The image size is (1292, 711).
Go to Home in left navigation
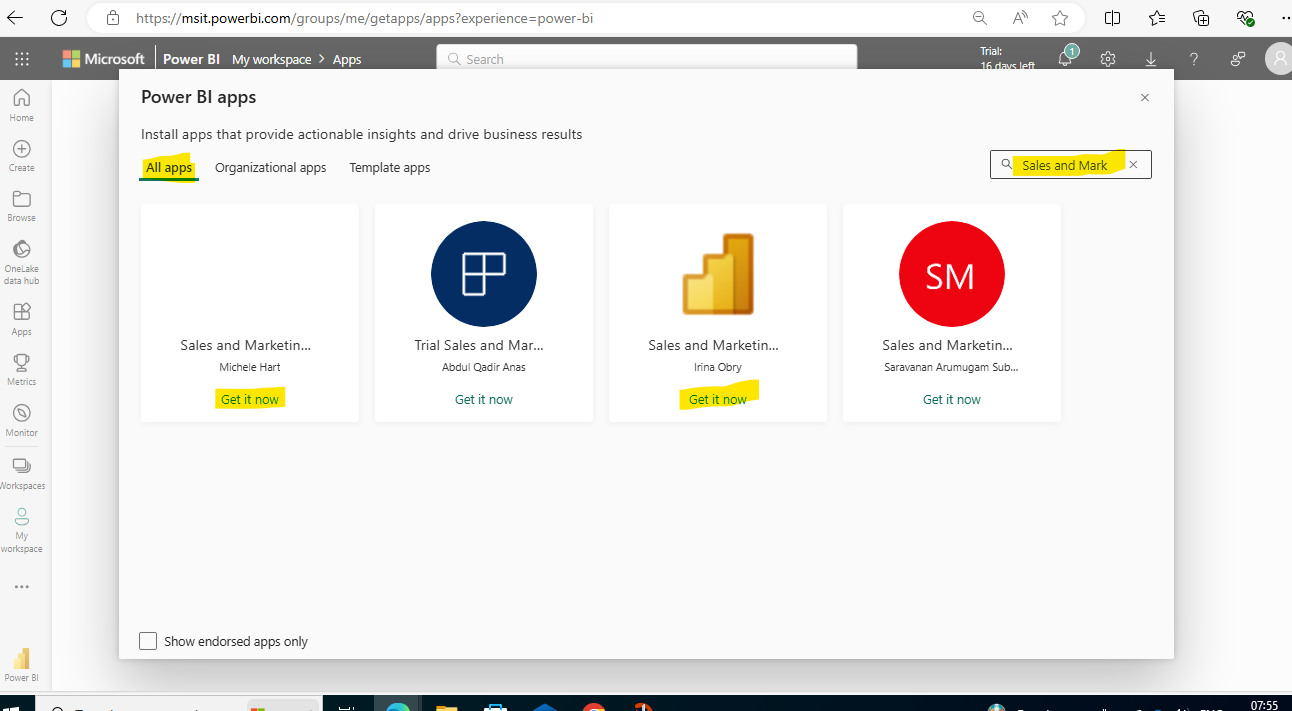(22, 105)
